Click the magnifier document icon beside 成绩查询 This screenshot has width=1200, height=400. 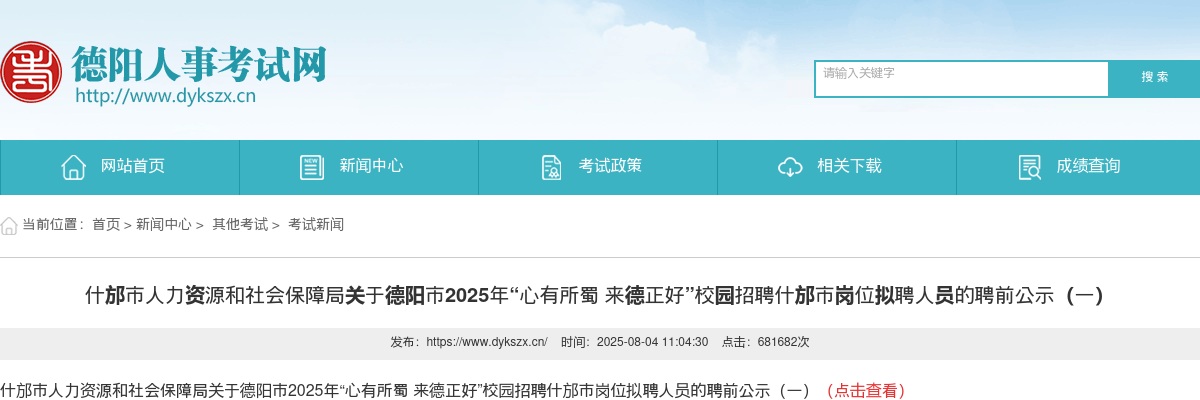1029,167
